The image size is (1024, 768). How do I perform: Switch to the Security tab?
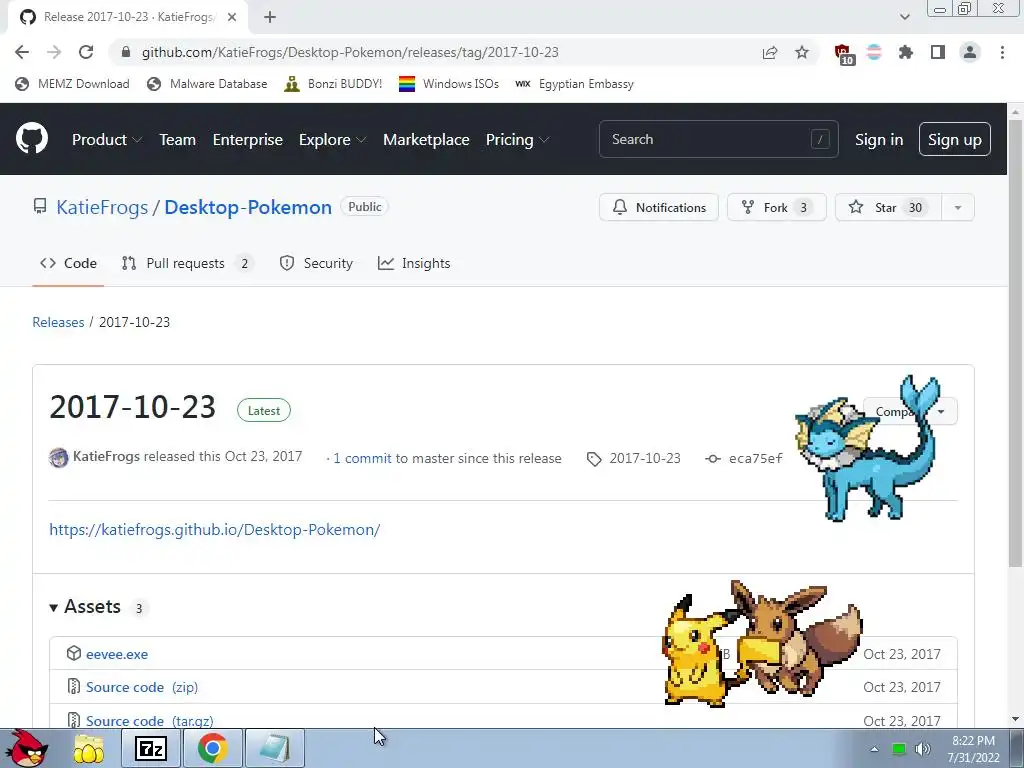pos(316,263)
